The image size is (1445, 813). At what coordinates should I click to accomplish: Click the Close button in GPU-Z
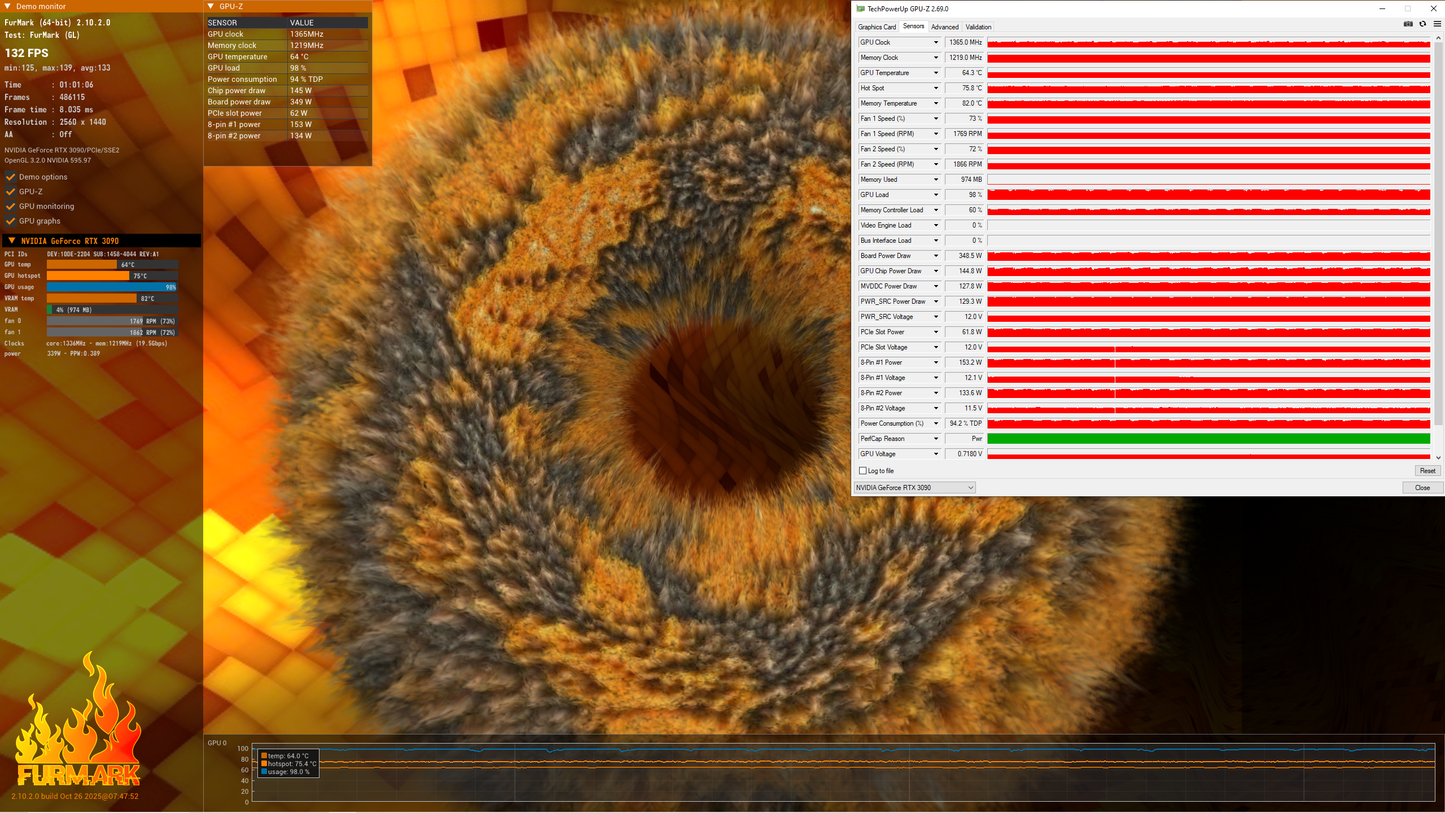pyautogui.click(x=1422, y=488)
